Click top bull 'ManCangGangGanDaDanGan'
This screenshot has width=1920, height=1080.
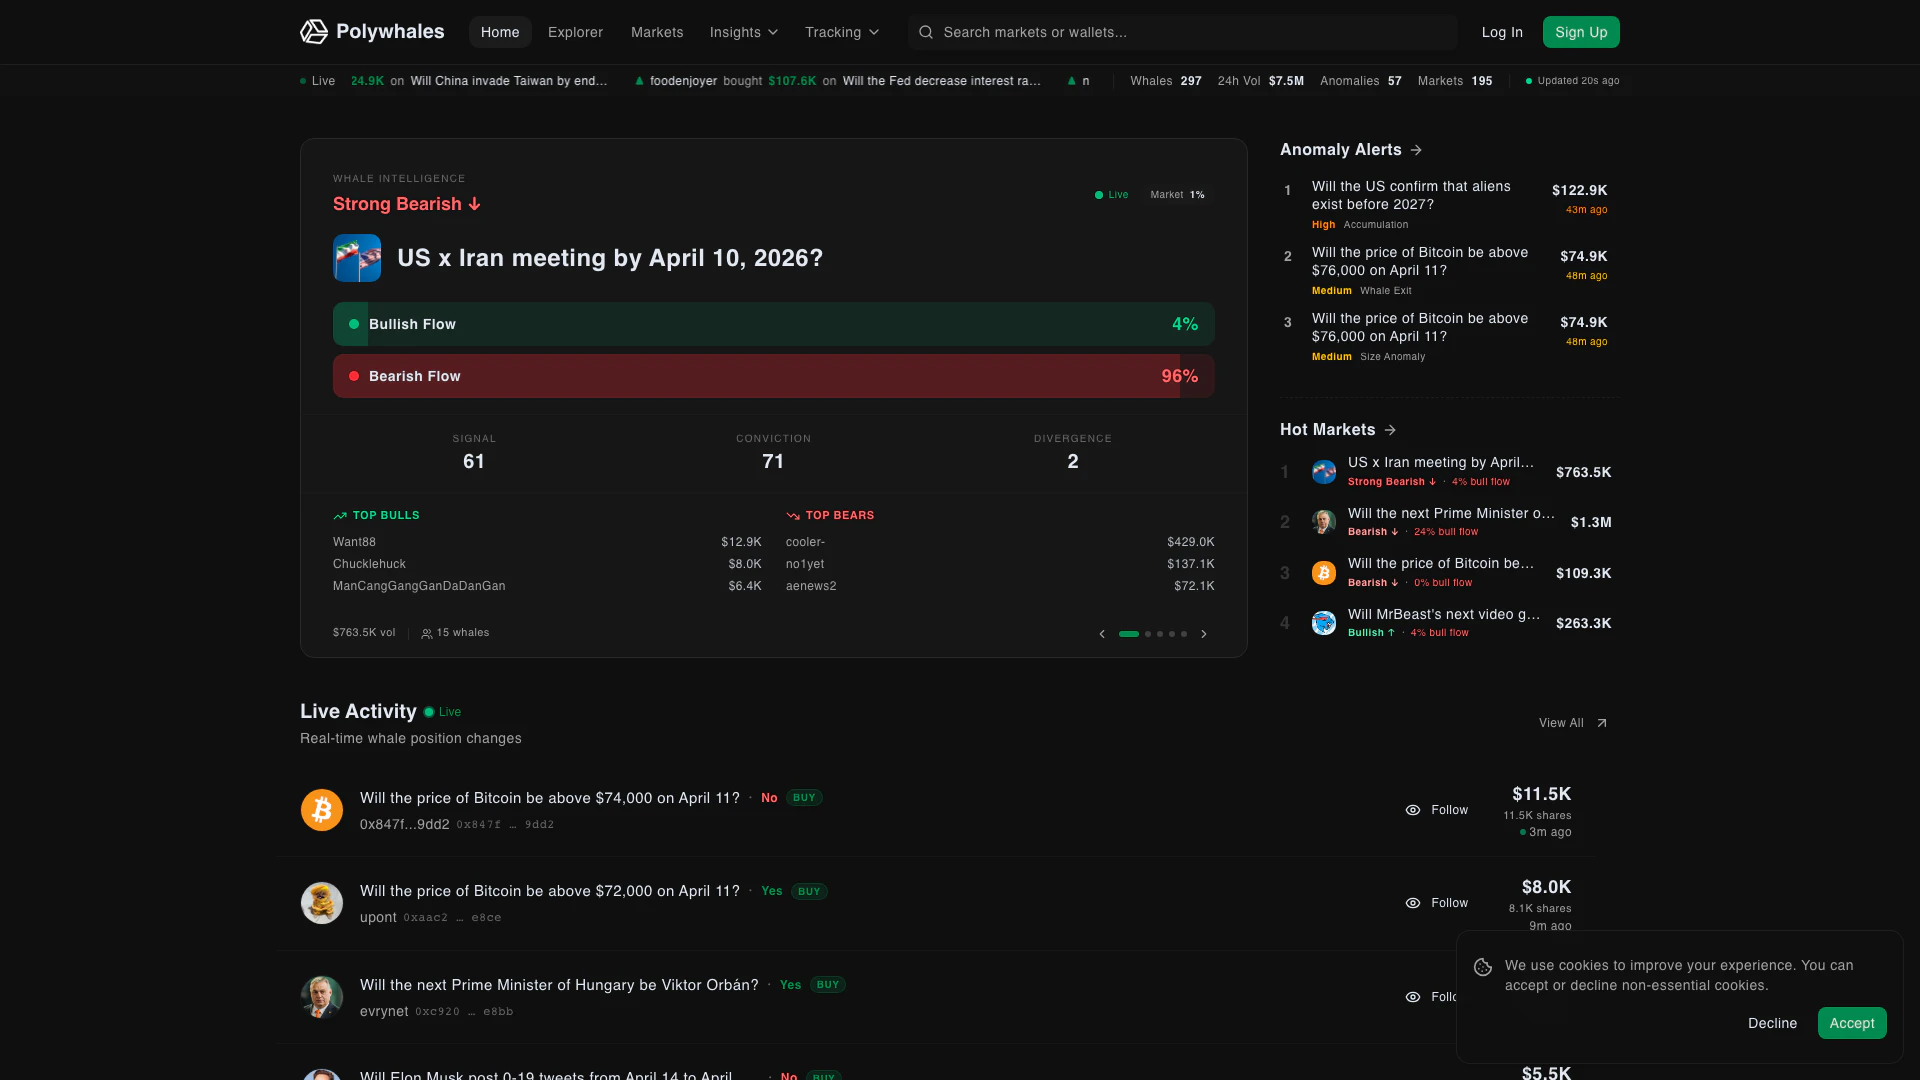[x=419, y=586]
